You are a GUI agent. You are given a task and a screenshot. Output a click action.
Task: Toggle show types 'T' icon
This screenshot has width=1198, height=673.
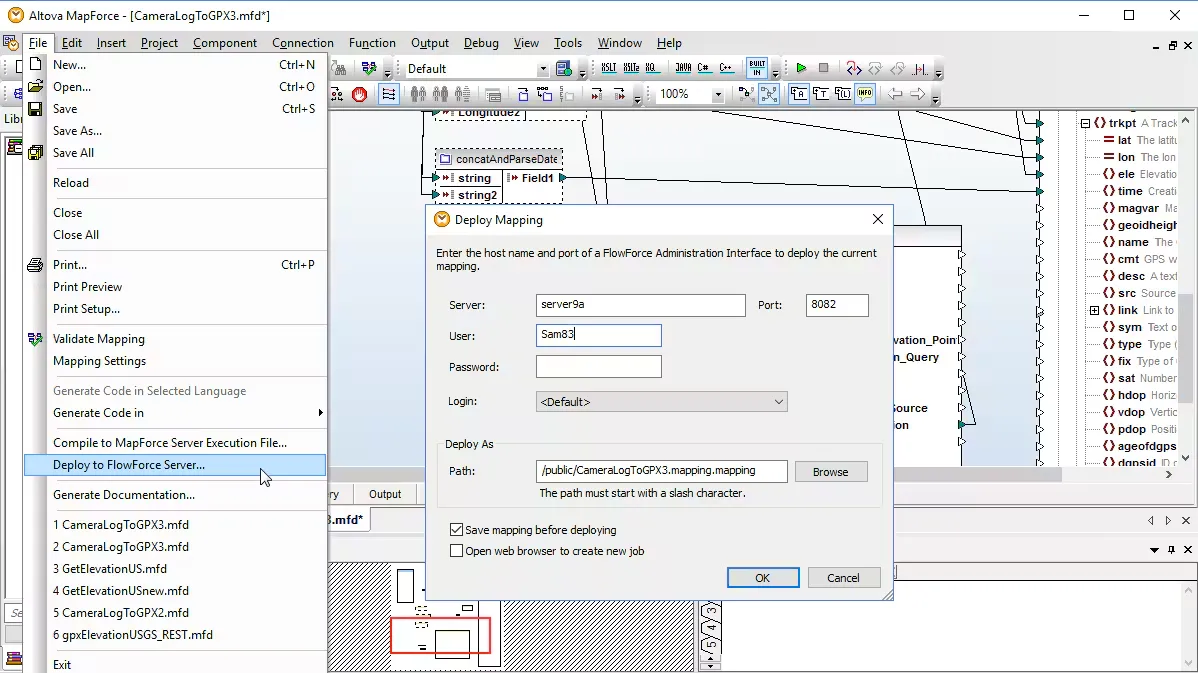point(821,94)
